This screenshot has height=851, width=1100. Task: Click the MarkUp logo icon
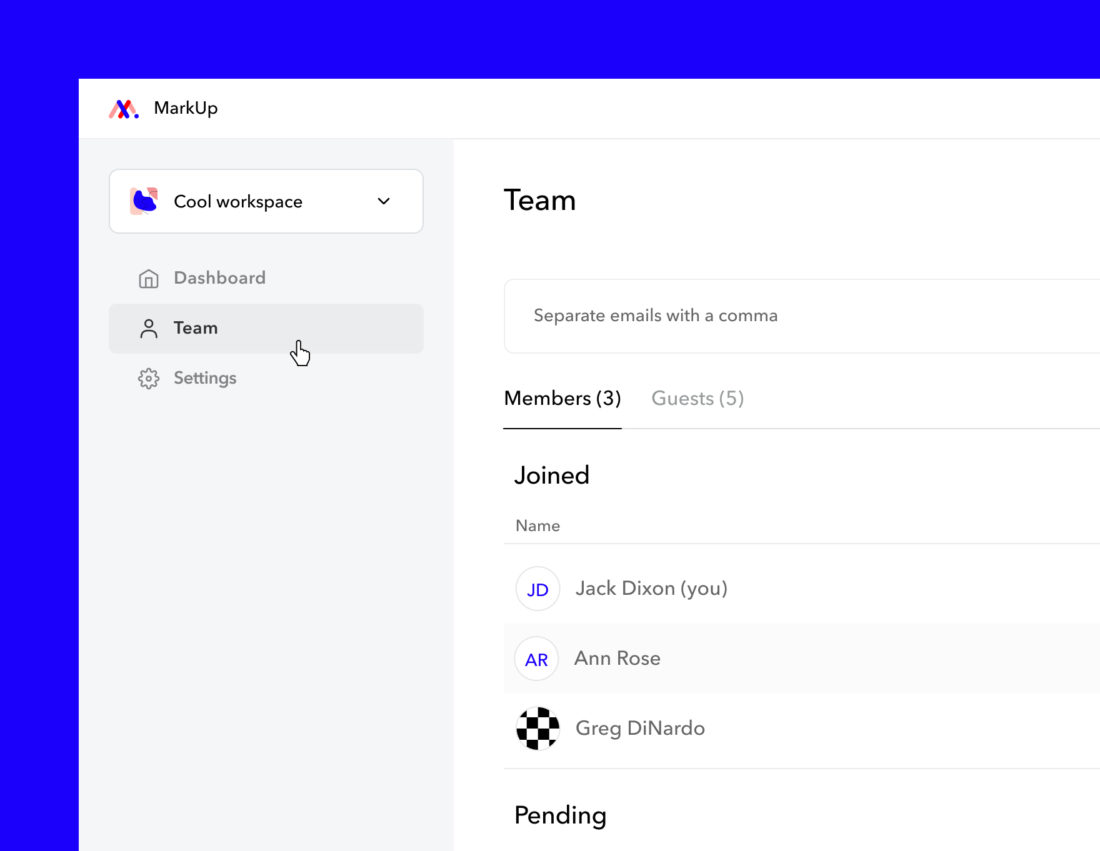[122, 108]
